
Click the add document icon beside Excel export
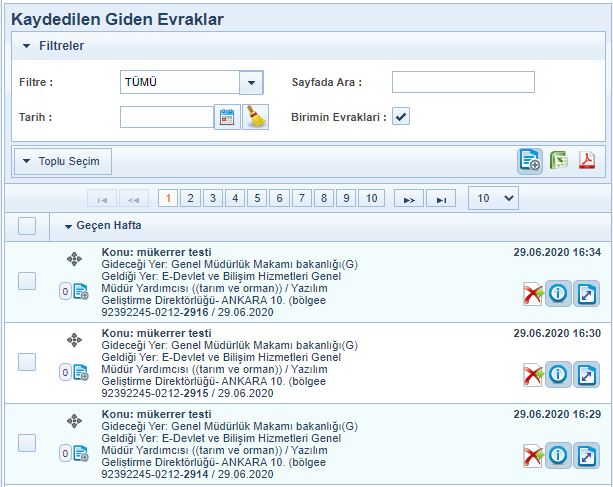click(529, 161)
